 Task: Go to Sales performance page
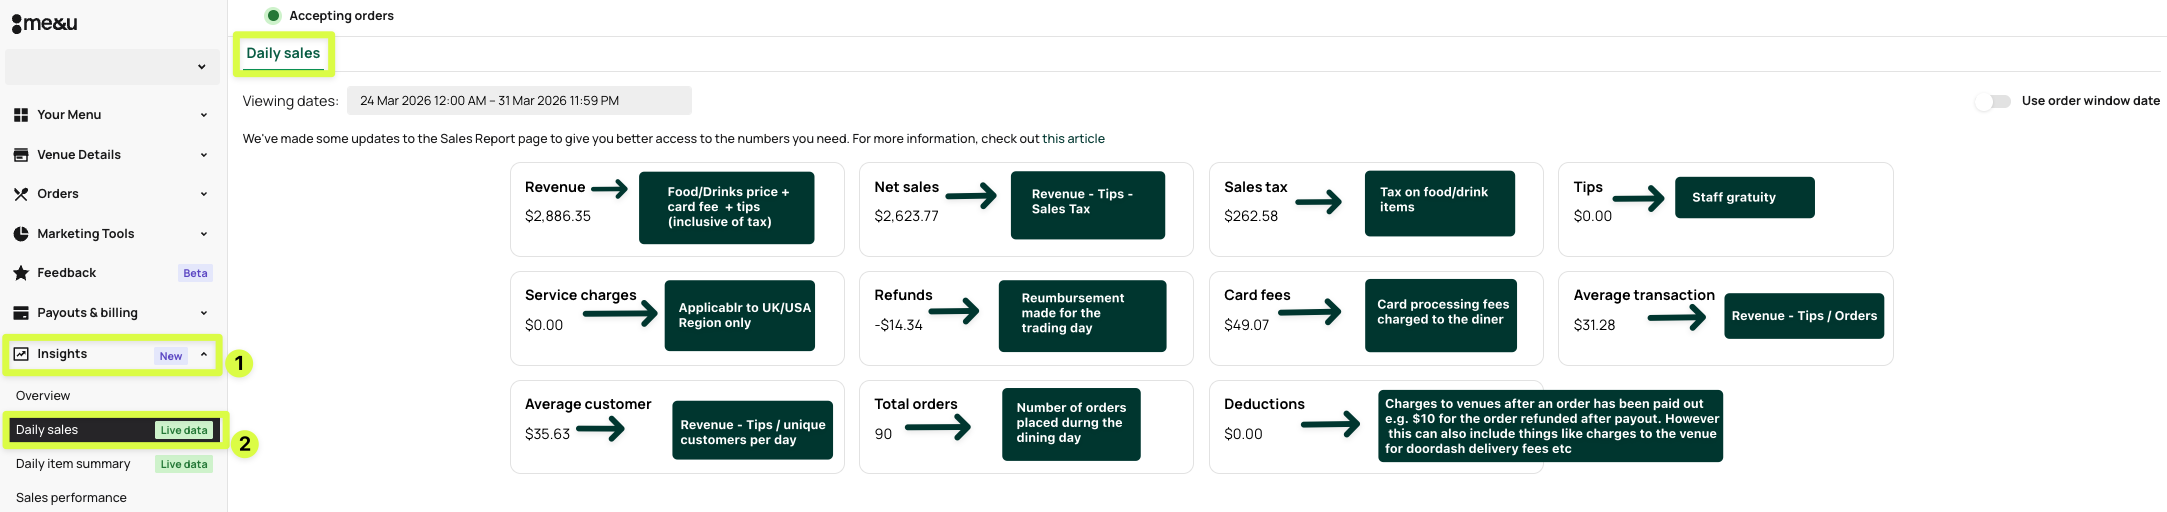point(71,498)
